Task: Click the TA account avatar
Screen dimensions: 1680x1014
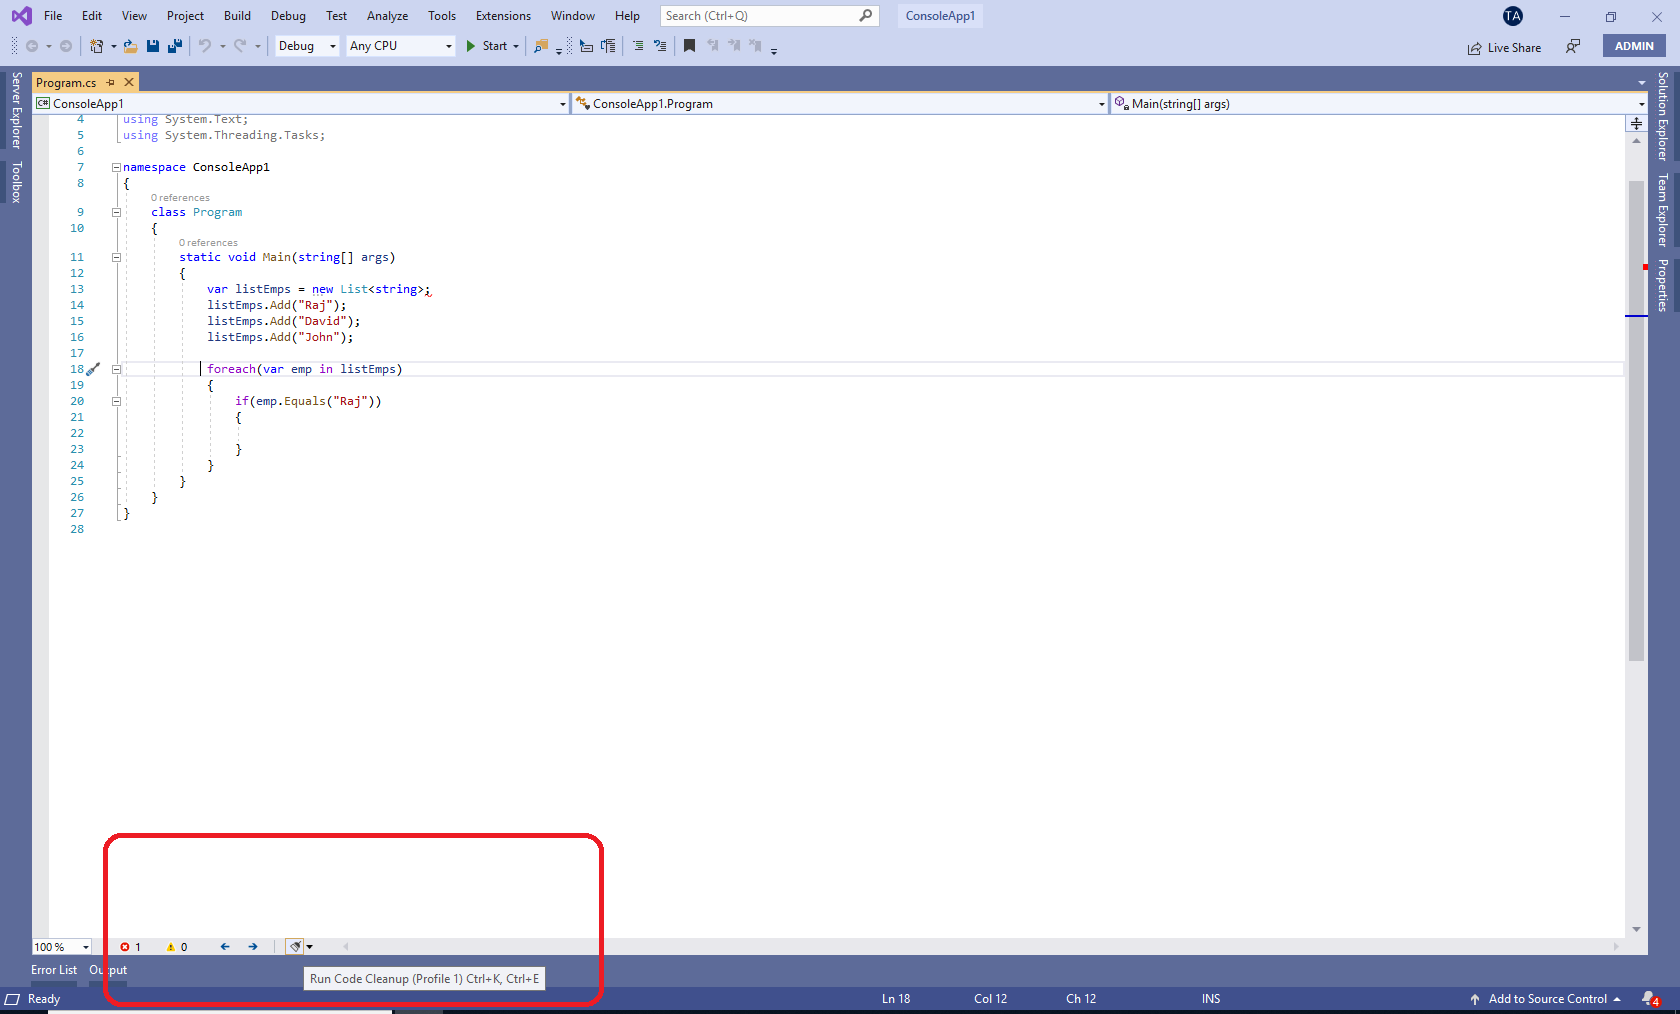Action: pyautogui.click(x=1513, y=16)
